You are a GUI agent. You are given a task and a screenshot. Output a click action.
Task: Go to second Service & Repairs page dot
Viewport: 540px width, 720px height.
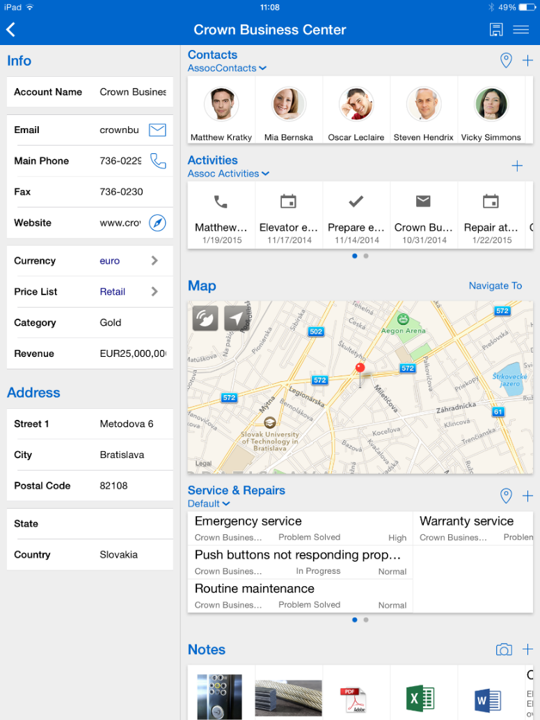click(x=366, y=620)
